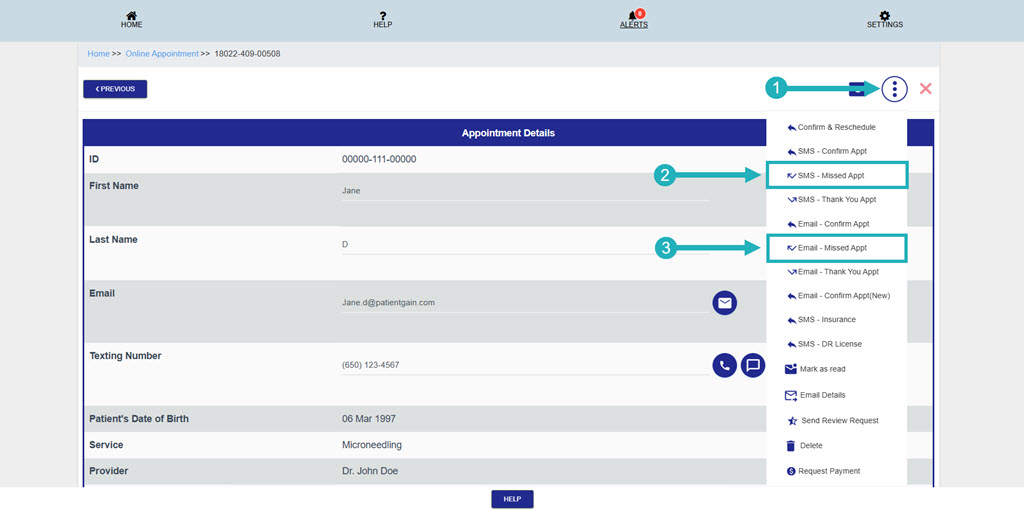
Task: Choose Mark as read in the menu
Action: [x=822, y=369]
